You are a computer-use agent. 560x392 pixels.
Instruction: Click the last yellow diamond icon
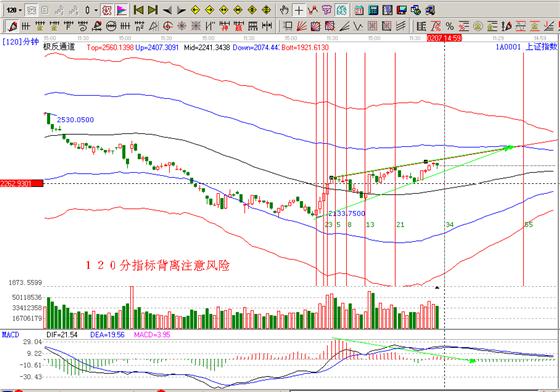pos(266,10)
